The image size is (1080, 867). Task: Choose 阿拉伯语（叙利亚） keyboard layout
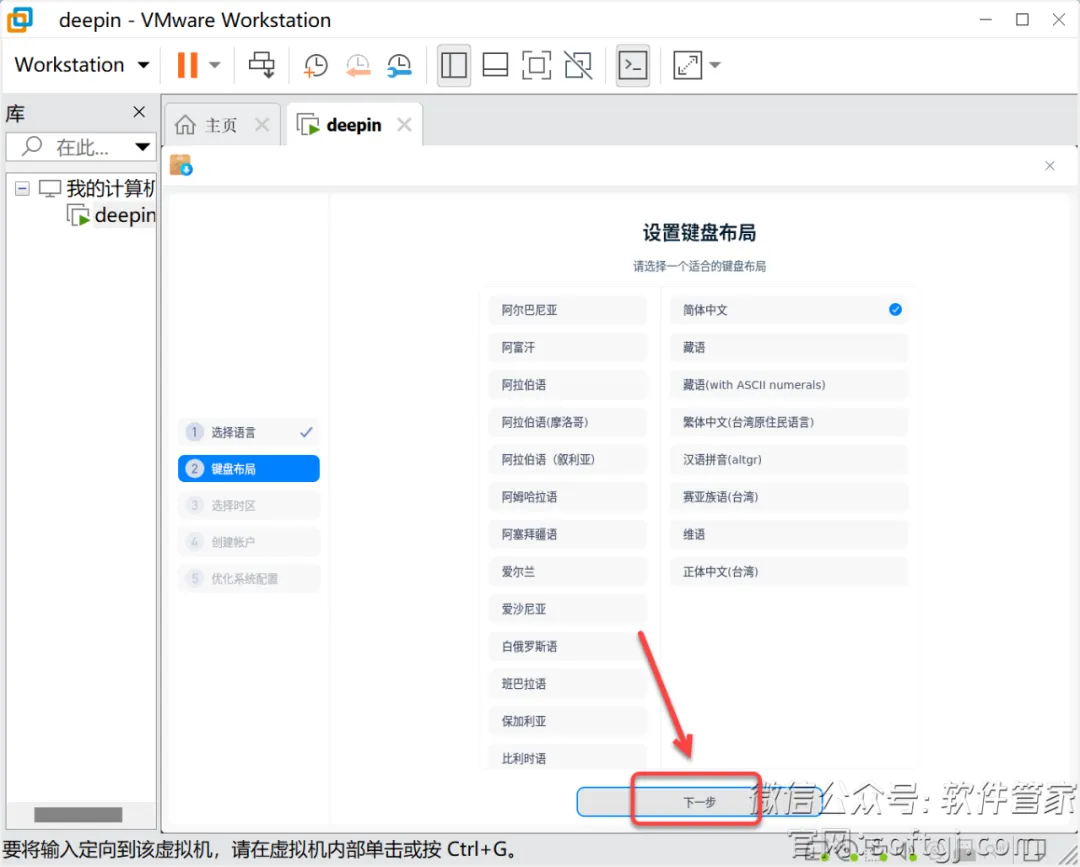pyautogui.click(x=568, y=459)
